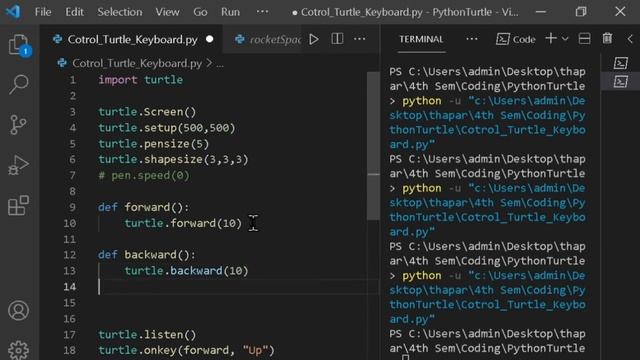
Task: Click 'import turtle' on line 1
Action: 140,80
